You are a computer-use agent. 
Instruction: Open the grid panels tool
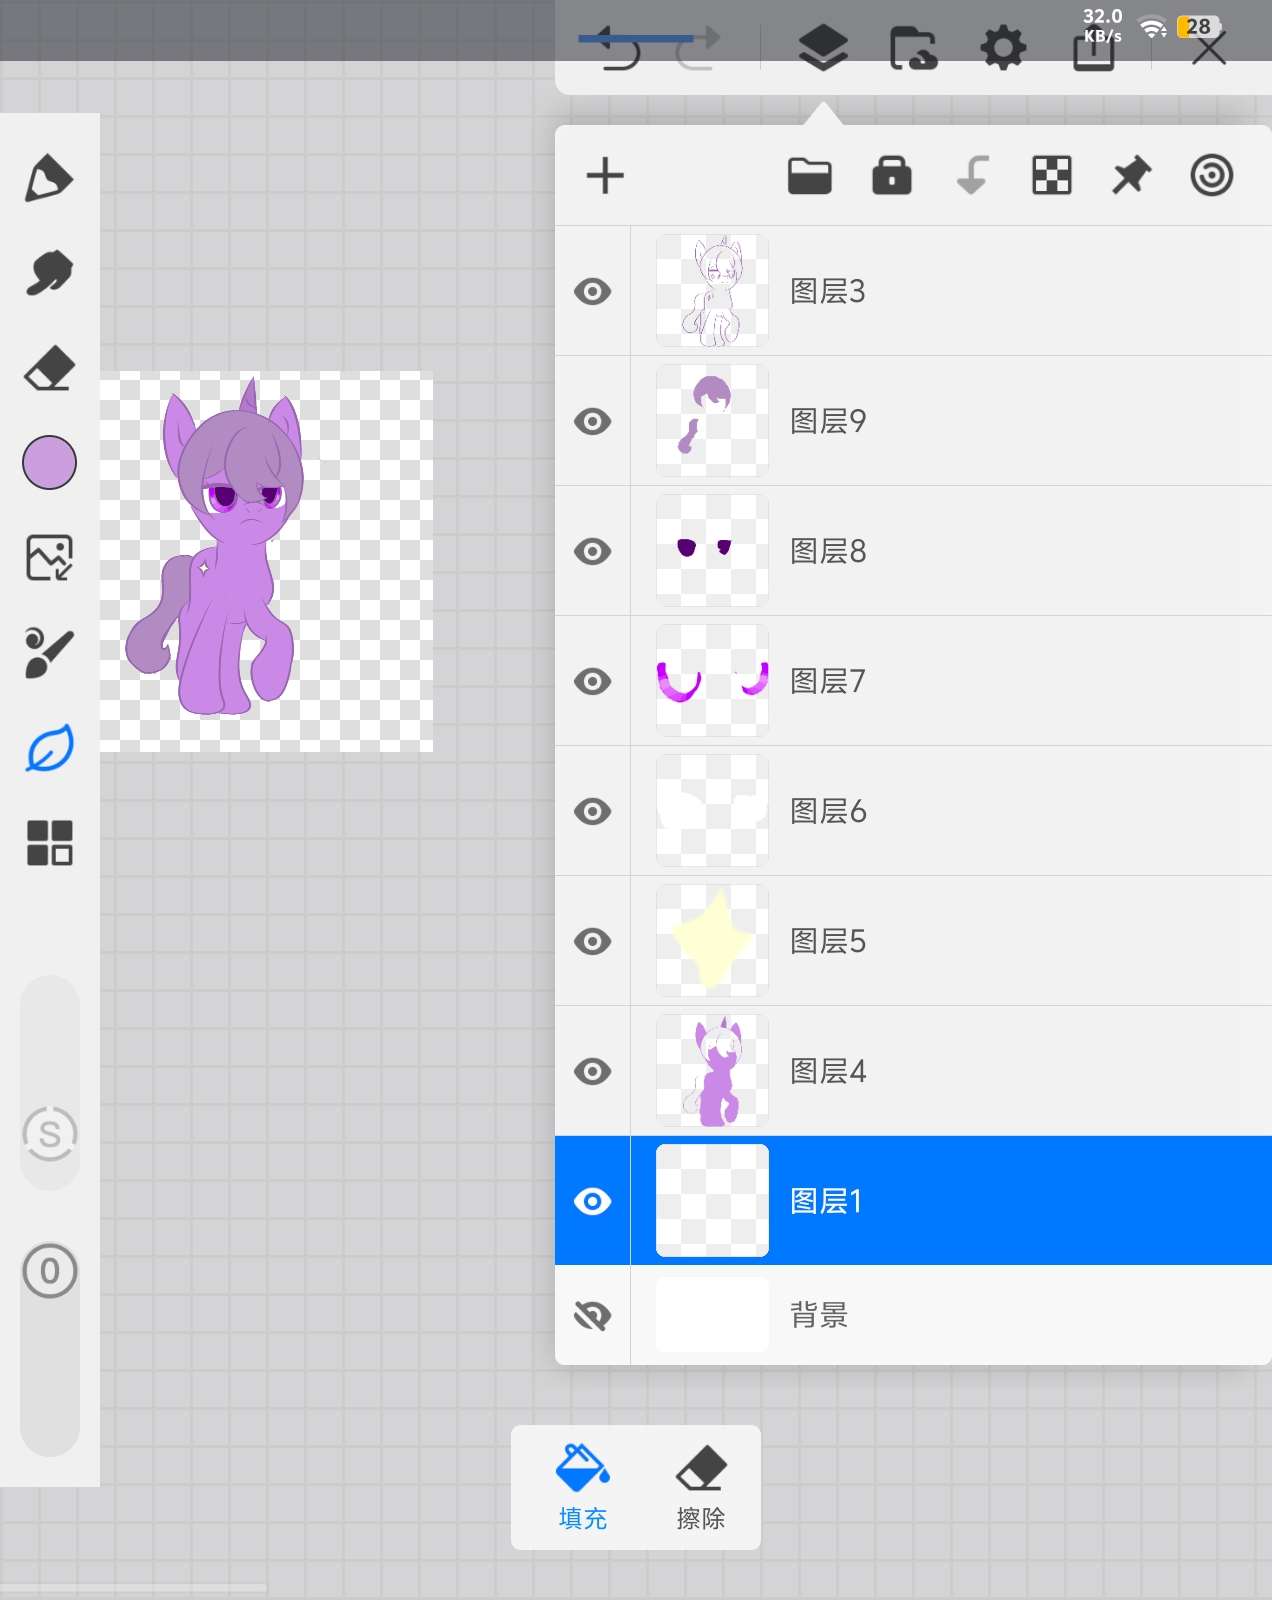click(x=49, y=843)
